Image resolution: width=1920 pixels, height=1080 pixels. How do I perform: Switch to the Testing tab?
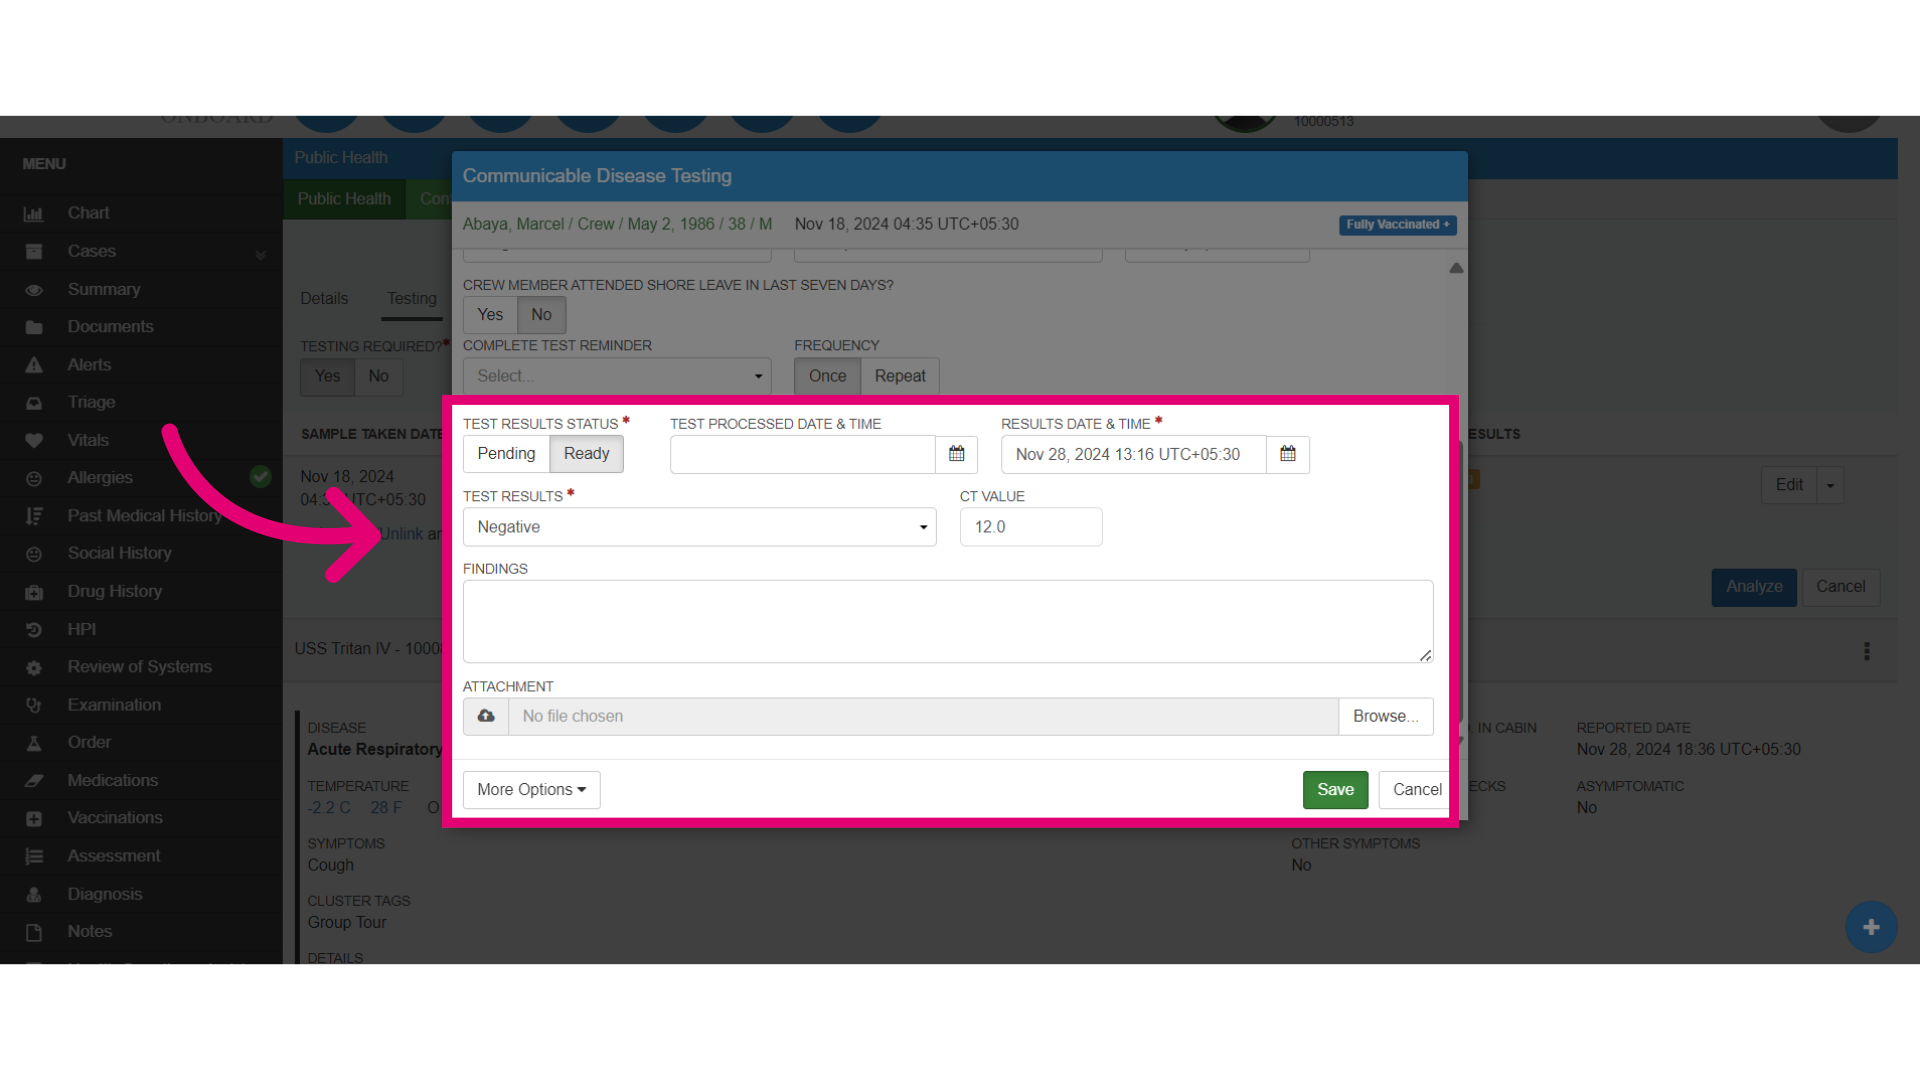pos(412,298)
